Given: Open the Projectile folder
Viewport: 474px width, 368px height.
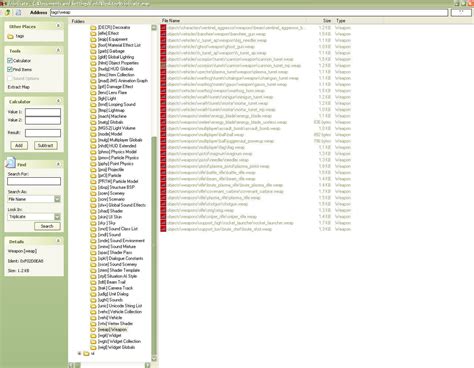Looking at the screenshot, I should [107, 170].
